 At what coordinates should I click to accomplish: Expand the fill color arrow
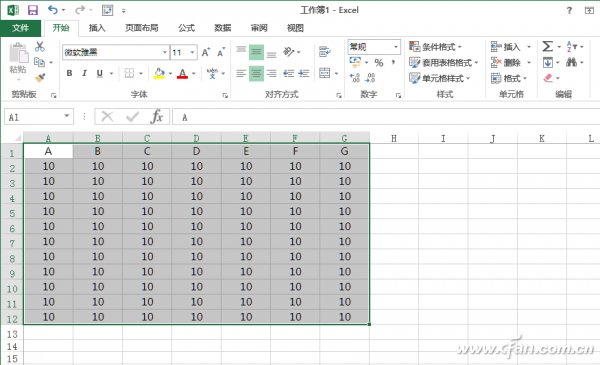click(x=170, y=73)
